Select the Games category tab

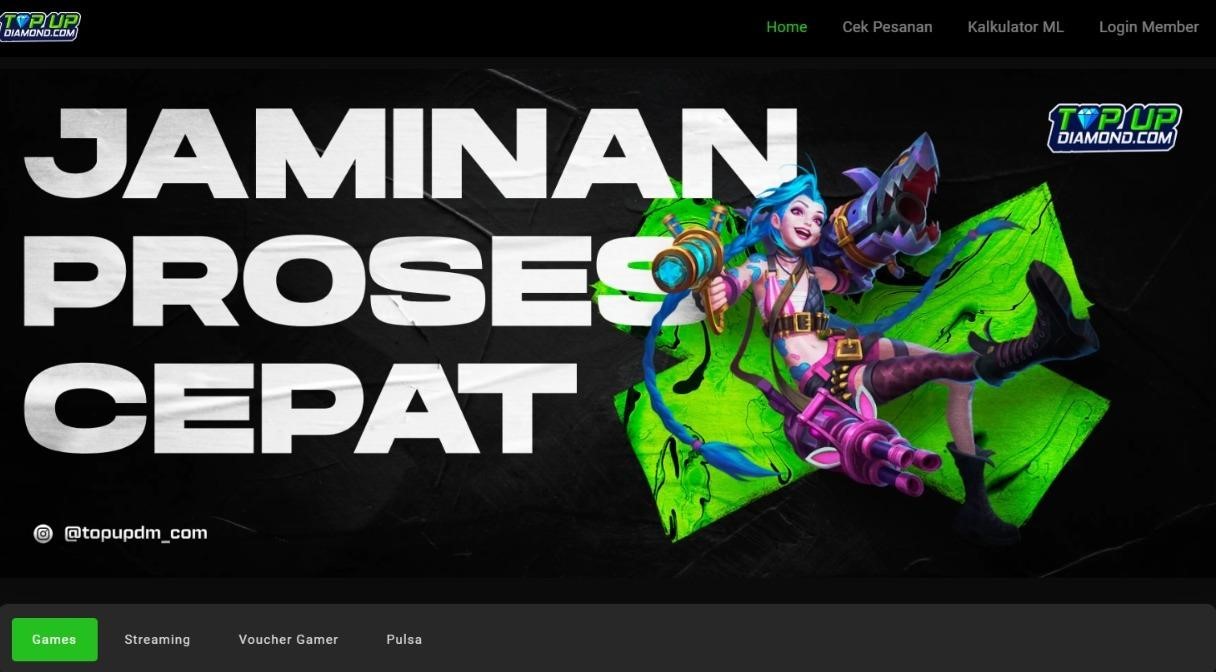[x=54, y=639]
